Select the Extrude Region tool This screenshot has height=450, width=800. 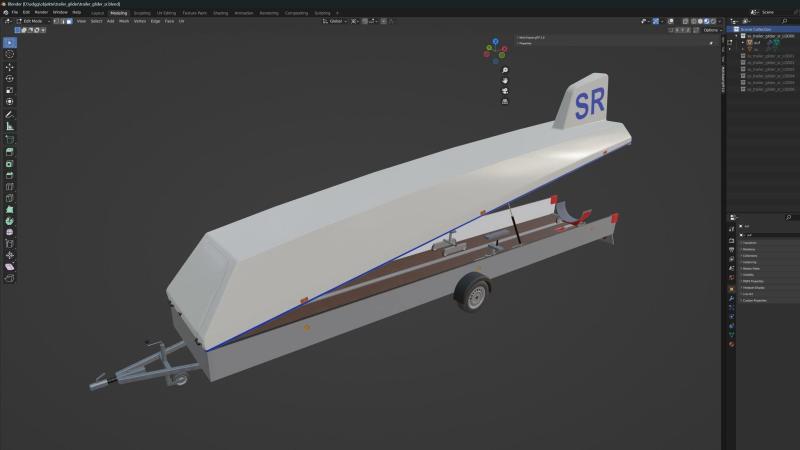point(10,152)
